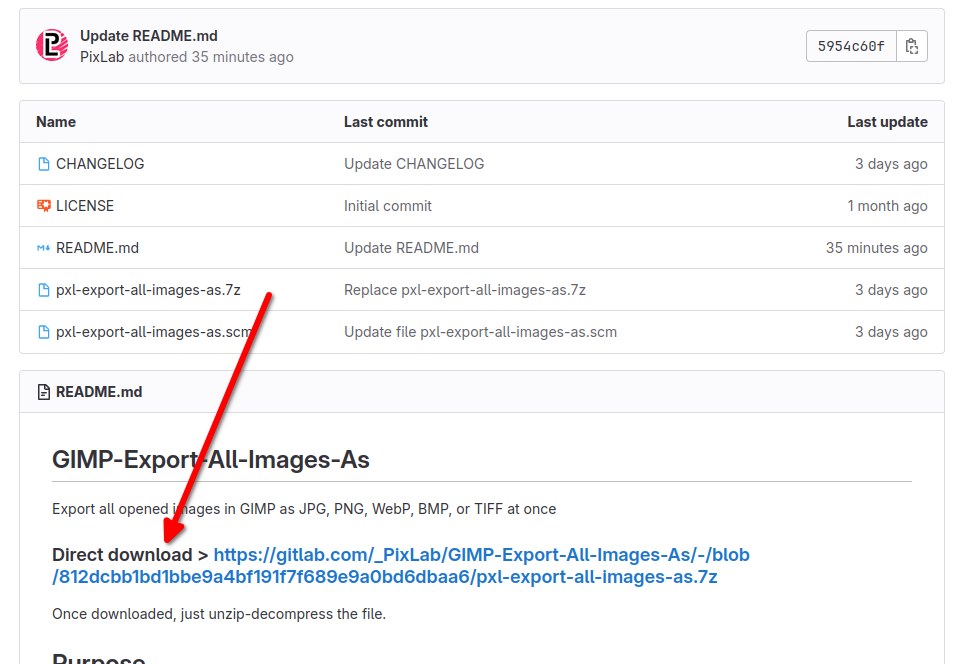
Task: Open the 'Update CHANGELOG' commit message
Action: point(414,164)
